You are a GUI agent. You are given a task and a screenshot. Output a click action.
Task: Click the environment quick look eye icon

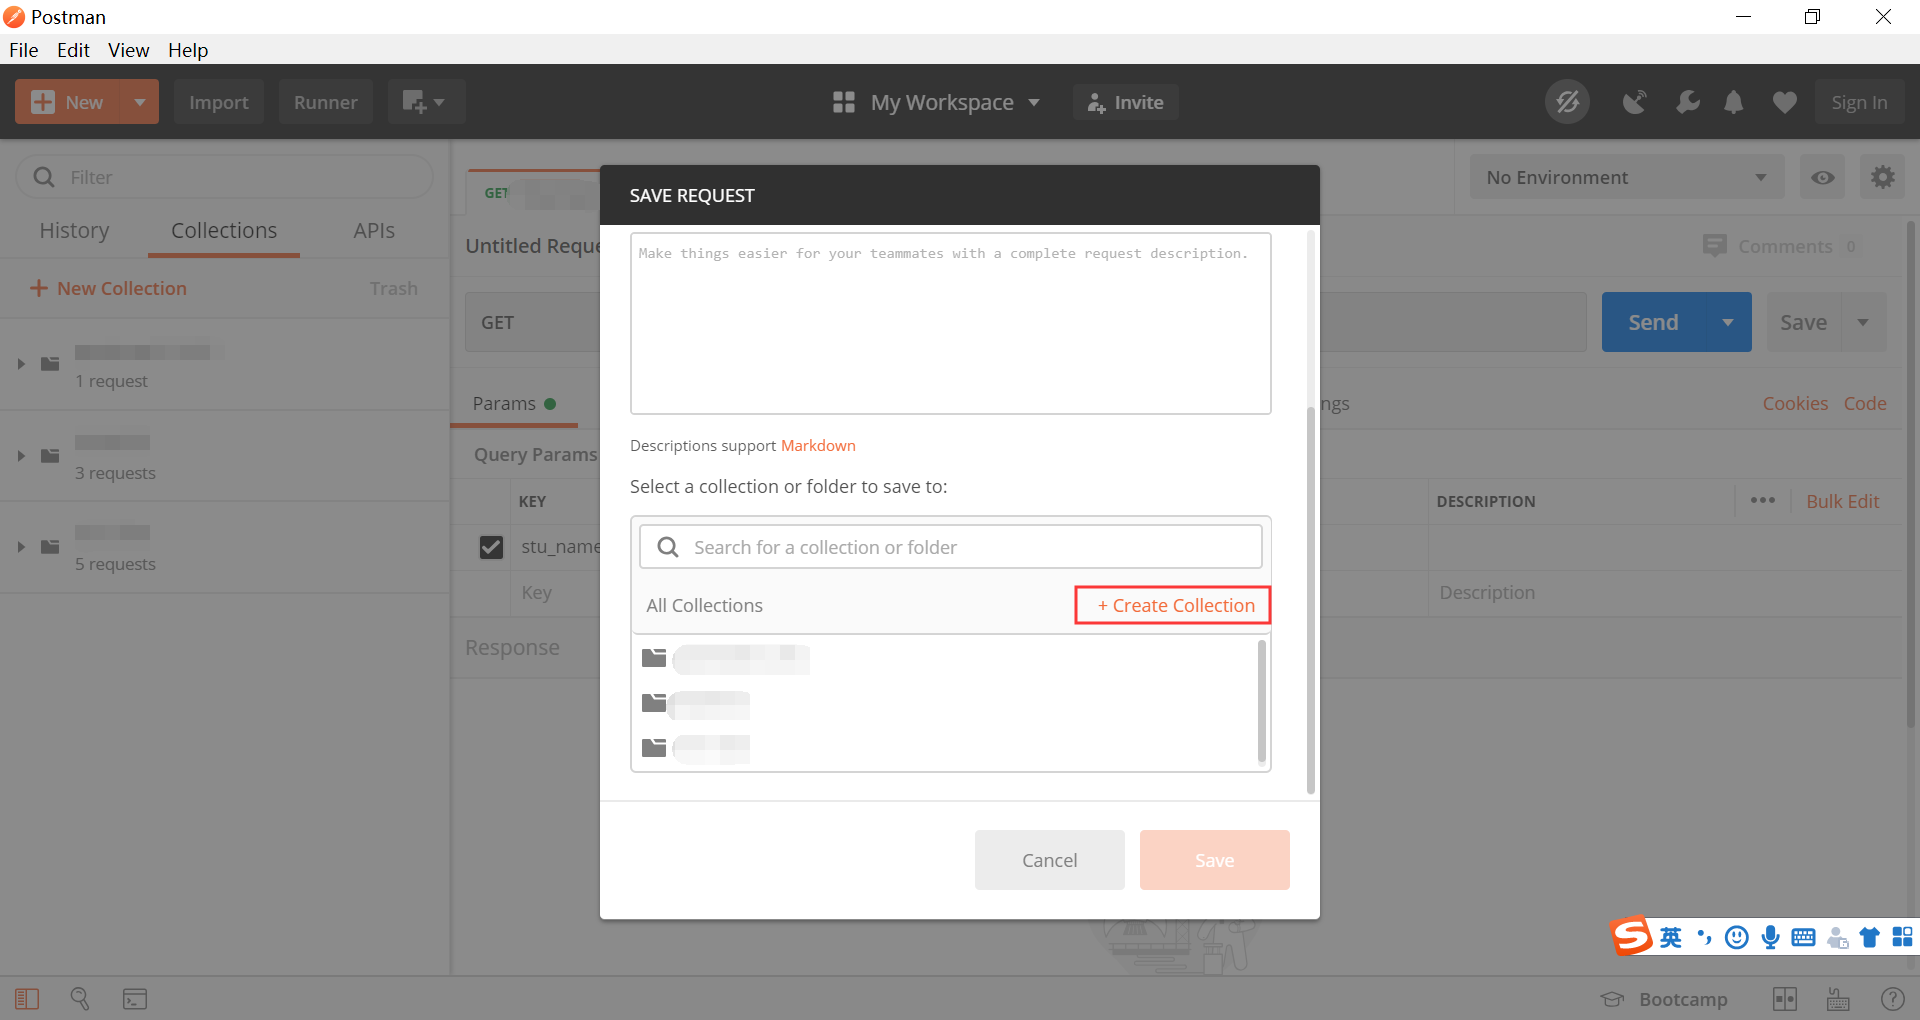[1822, 177]
